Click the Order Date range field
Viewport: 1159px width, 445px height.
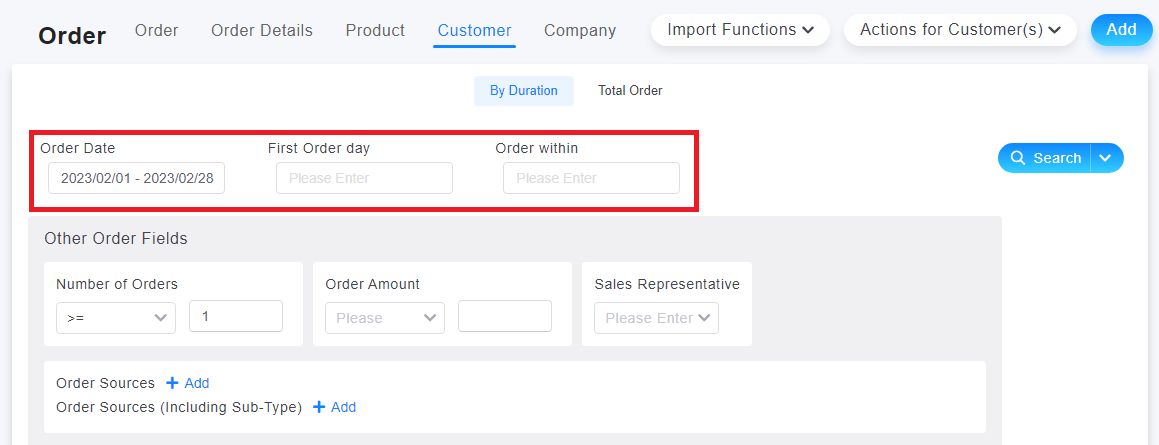(137, 178)
